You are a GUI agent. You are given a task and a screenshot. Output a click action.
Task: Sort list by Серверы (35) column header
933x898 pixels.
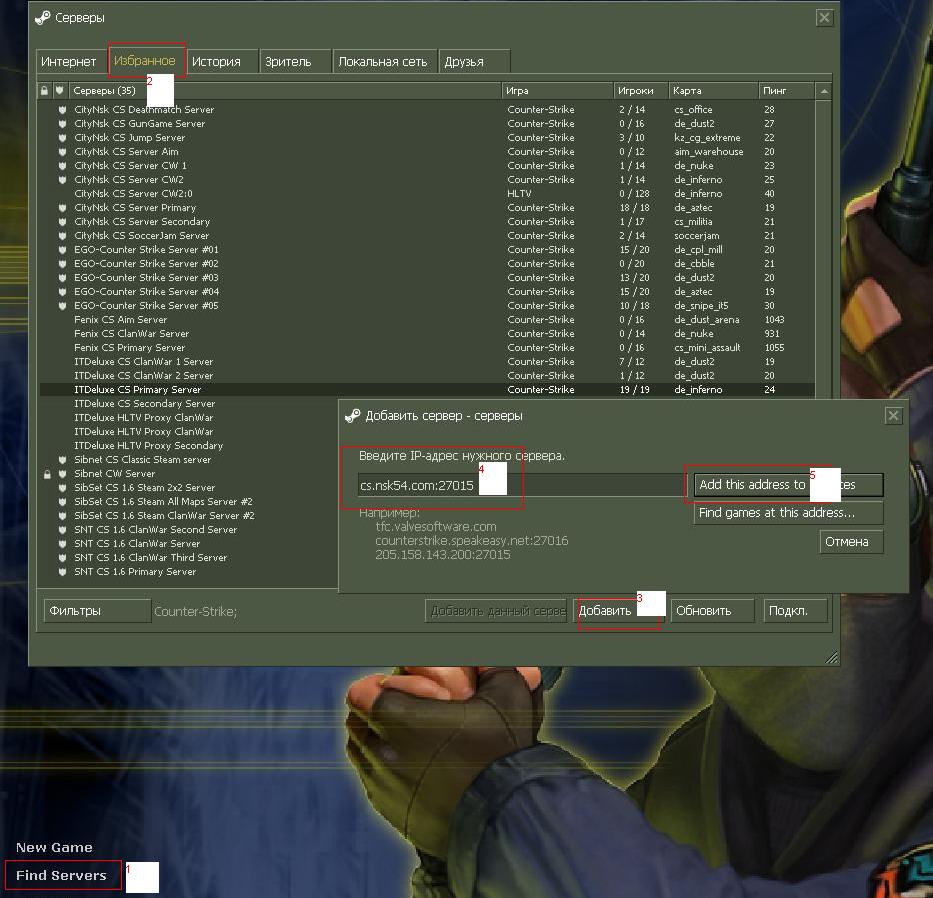pyautogui.click(x=284, y=90)
